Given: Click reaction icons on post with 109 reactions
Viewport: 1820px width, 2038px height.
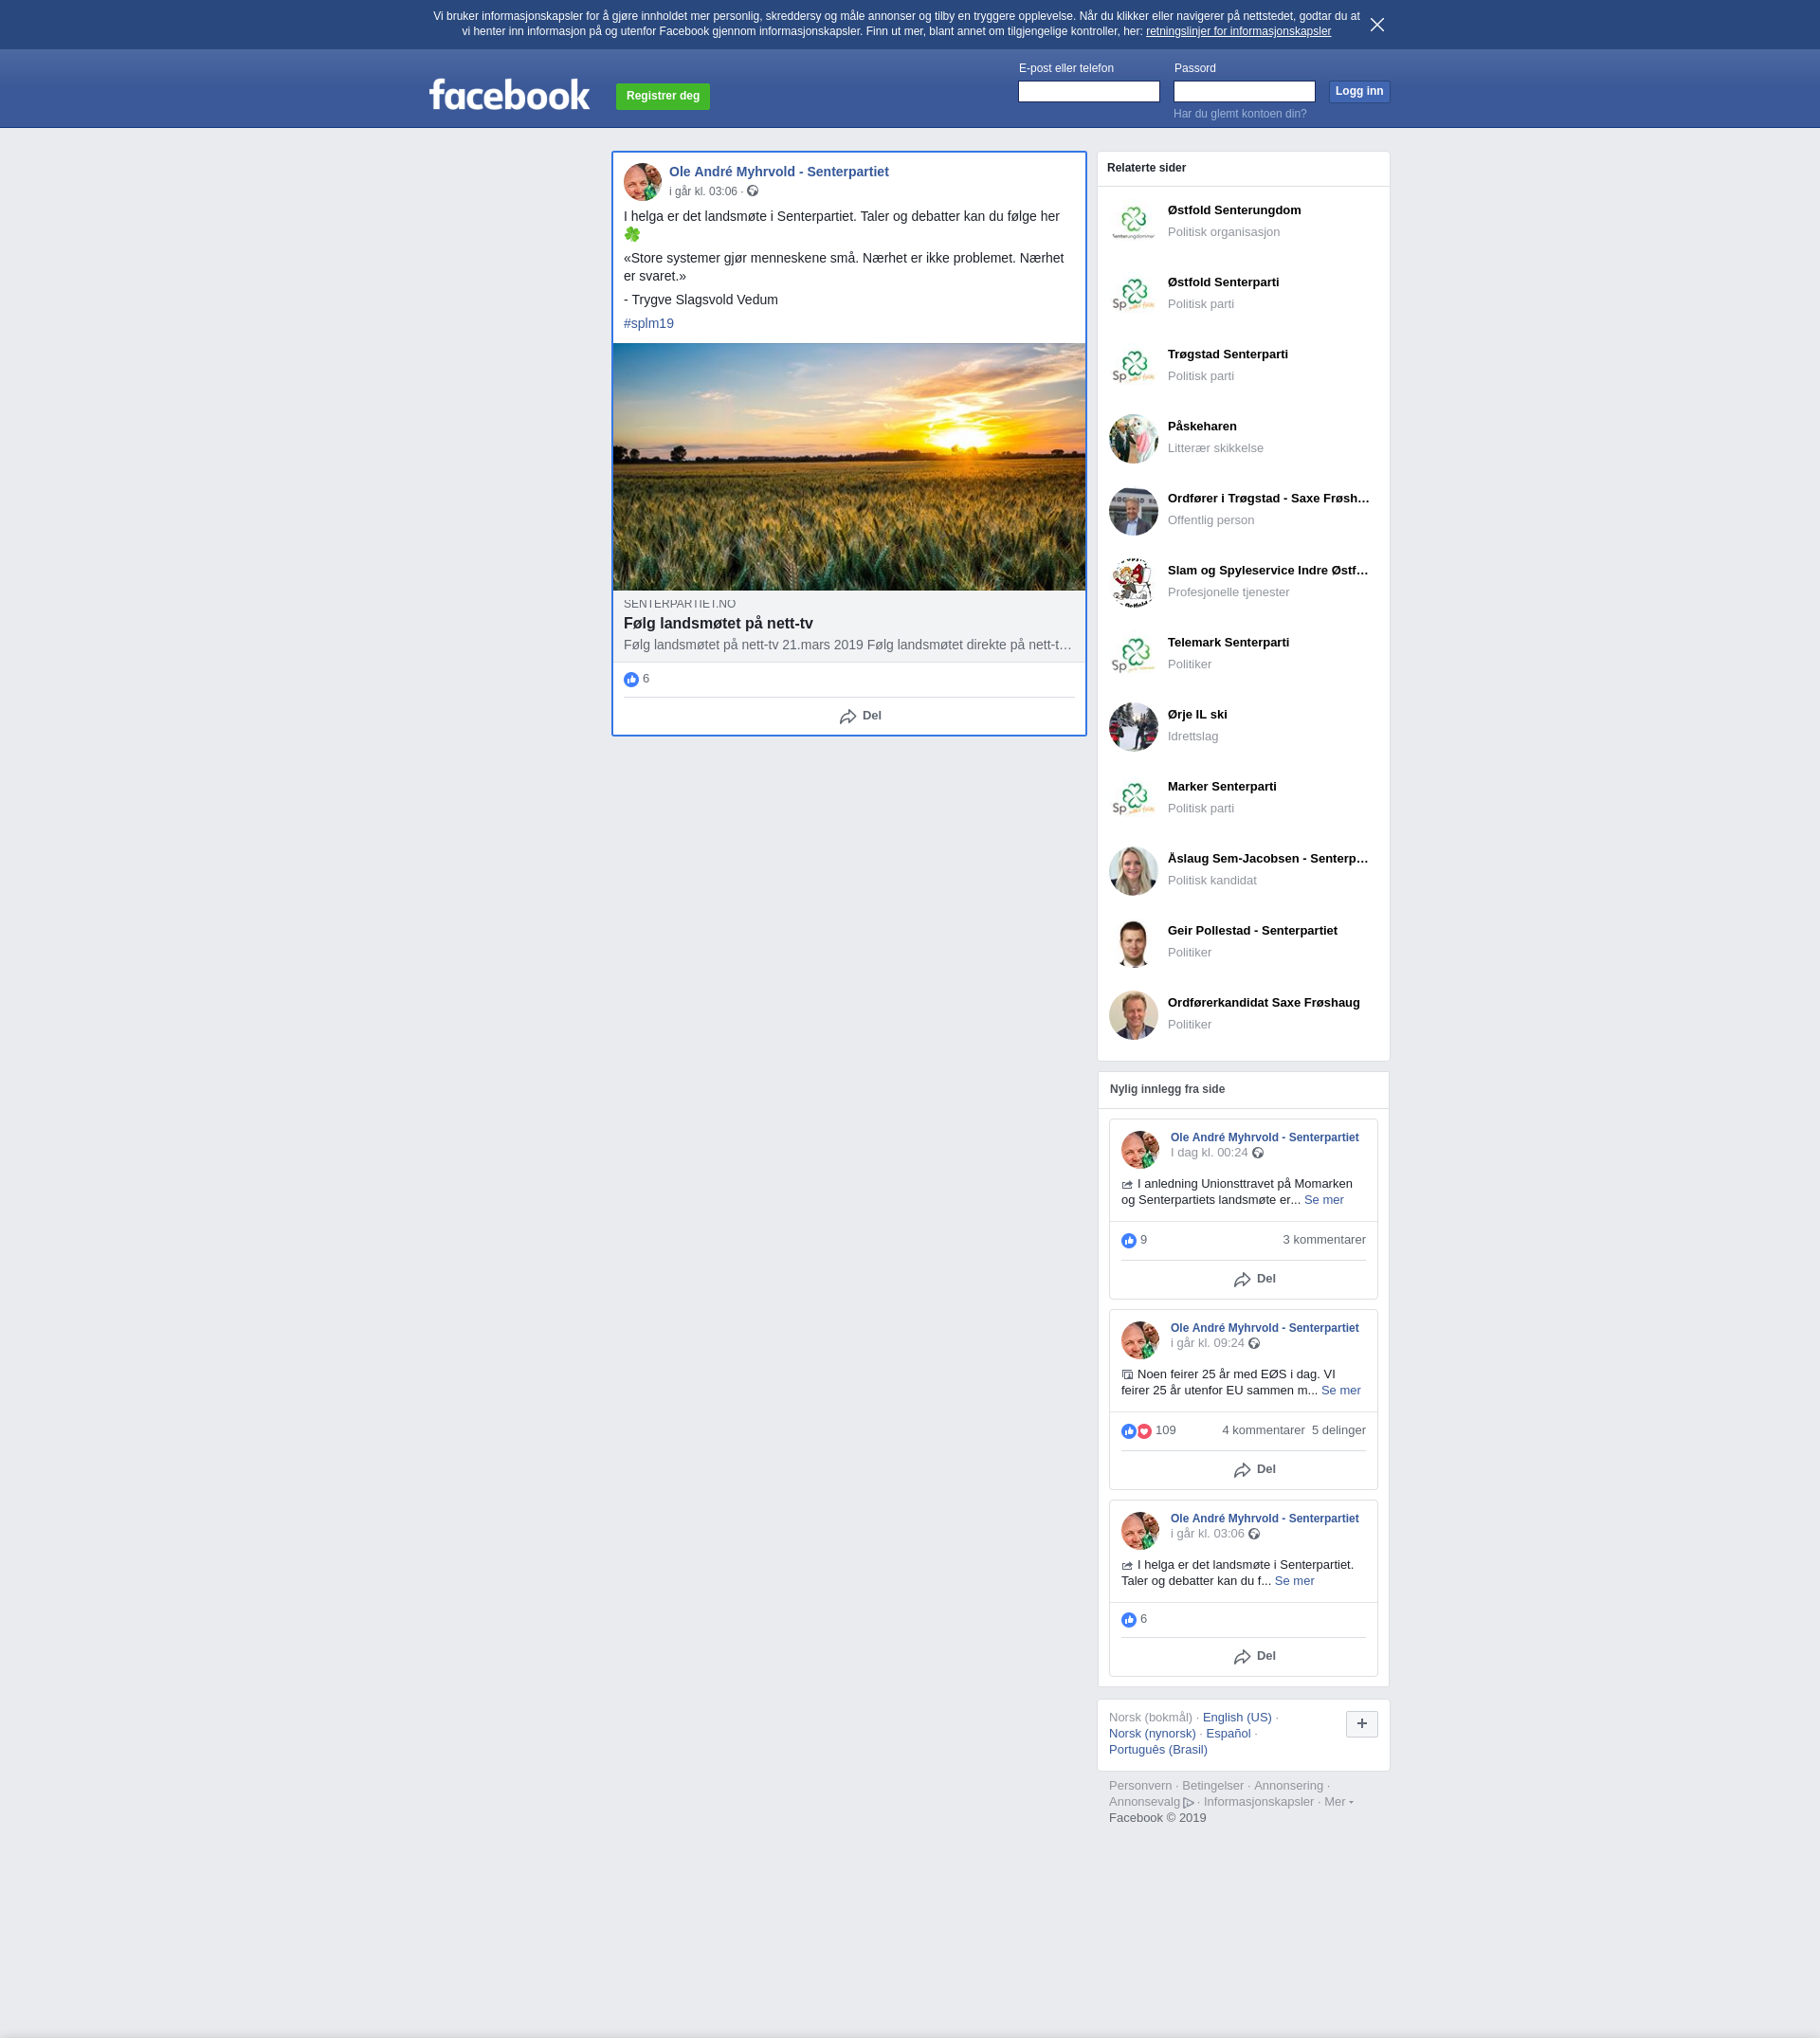Looking at the screenshot, I should [1137, 1431].
